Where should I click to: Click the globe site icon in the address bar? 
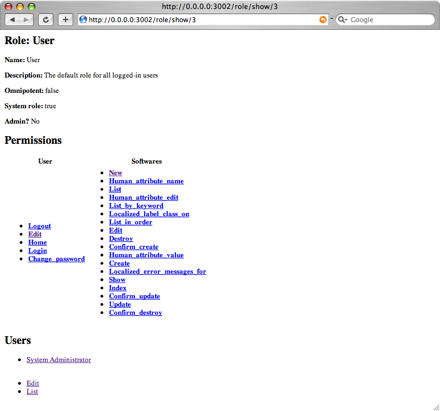[x=83, y=20]
